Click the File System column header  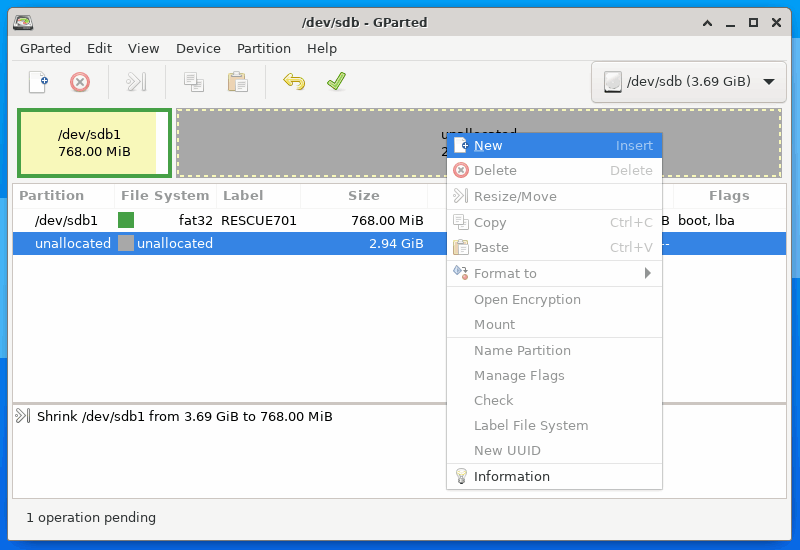coord(165,196)
